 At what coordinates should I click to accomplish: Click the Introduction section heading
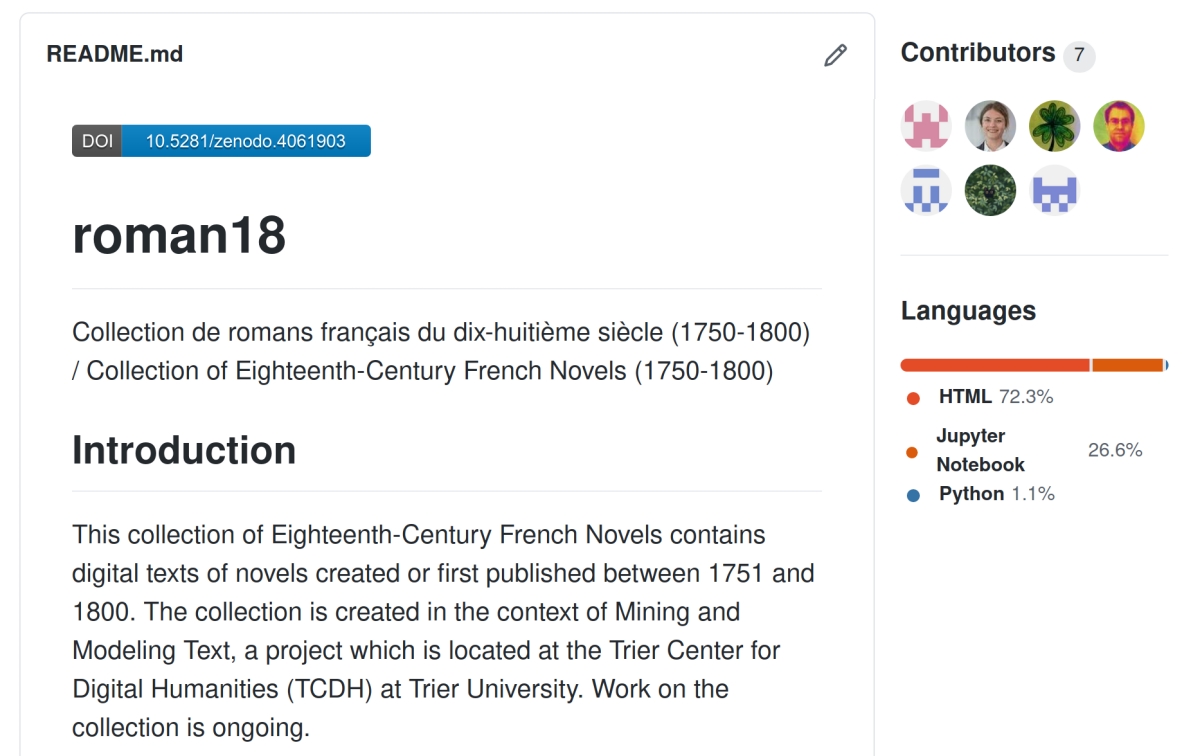(x=184, y=450)
